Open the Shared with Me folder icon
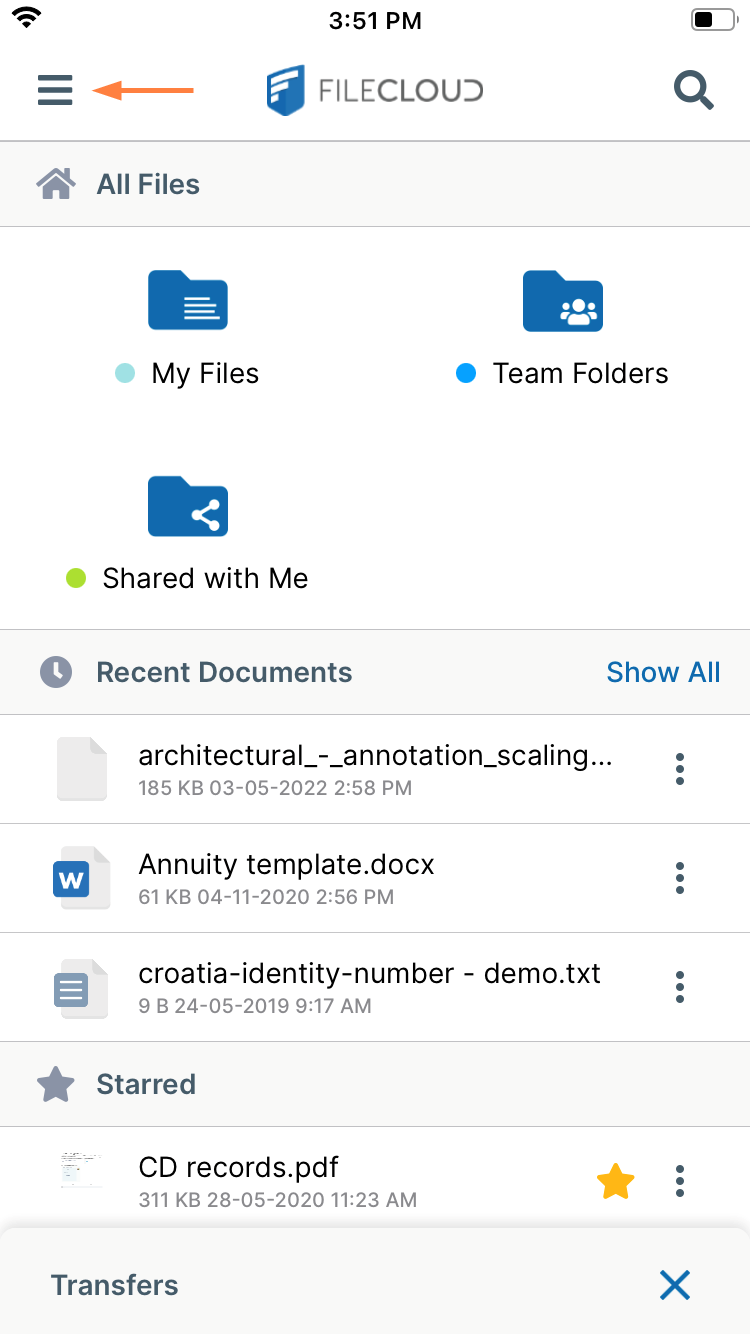Viewport: 750px width, 1334px height. [188, 506]
